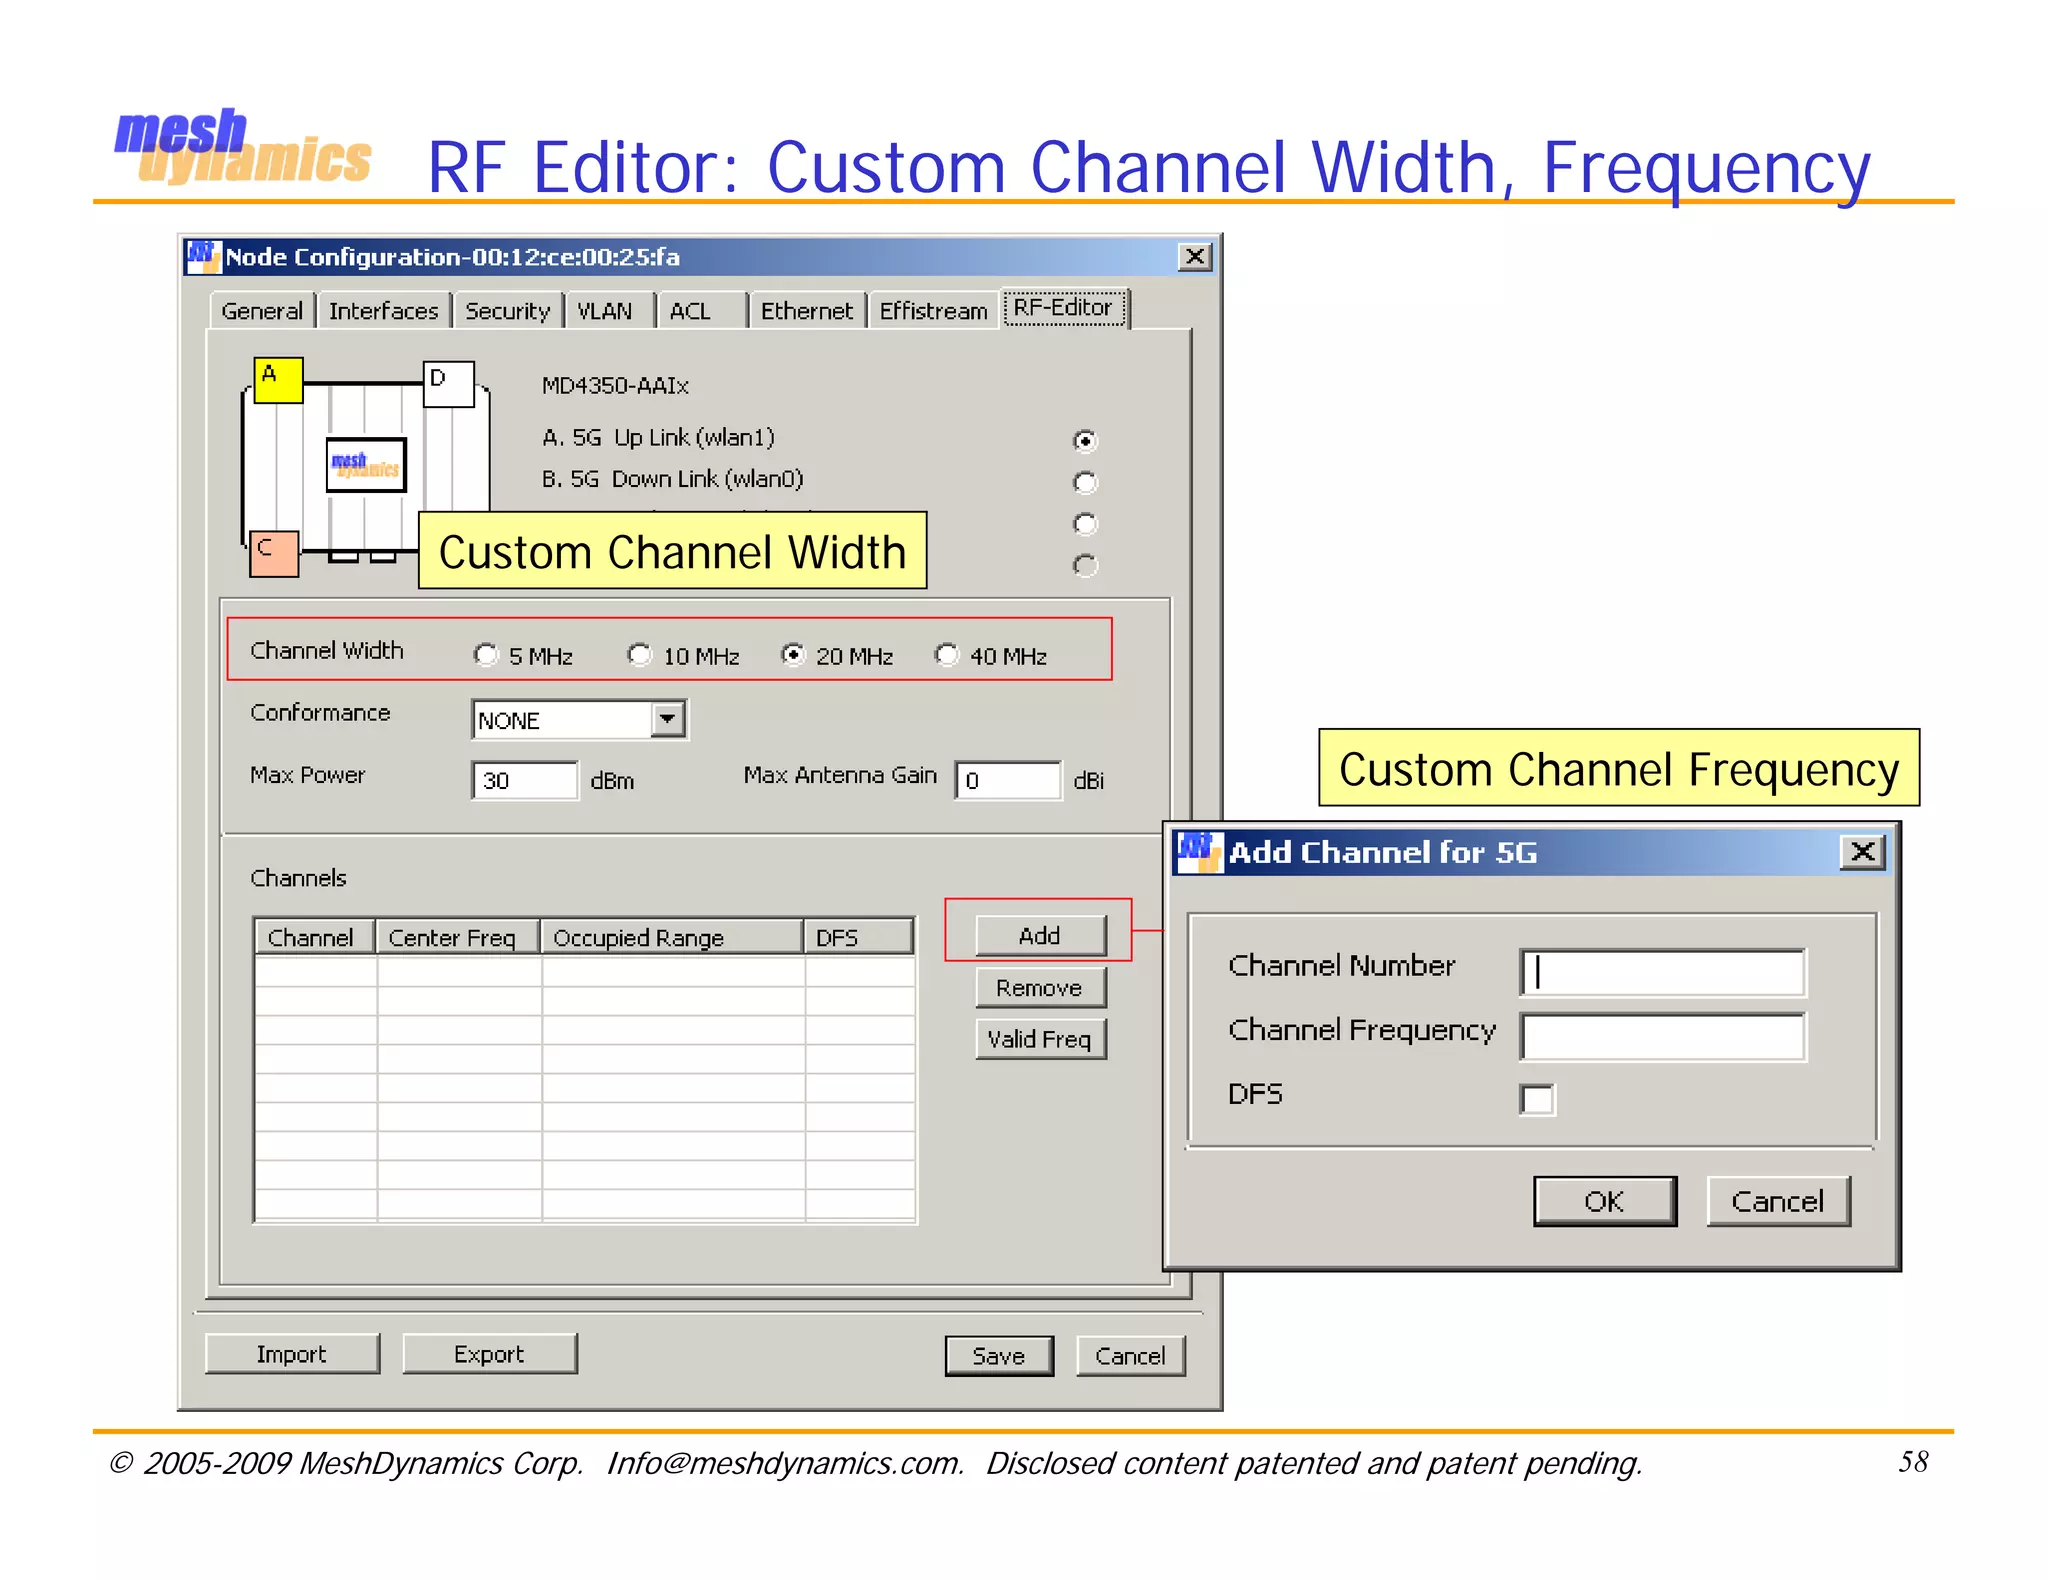The height and width of the screenshot is (1582, 2048).
Task: Close the Node Configuration window
Action: [x=1195, y=257]
